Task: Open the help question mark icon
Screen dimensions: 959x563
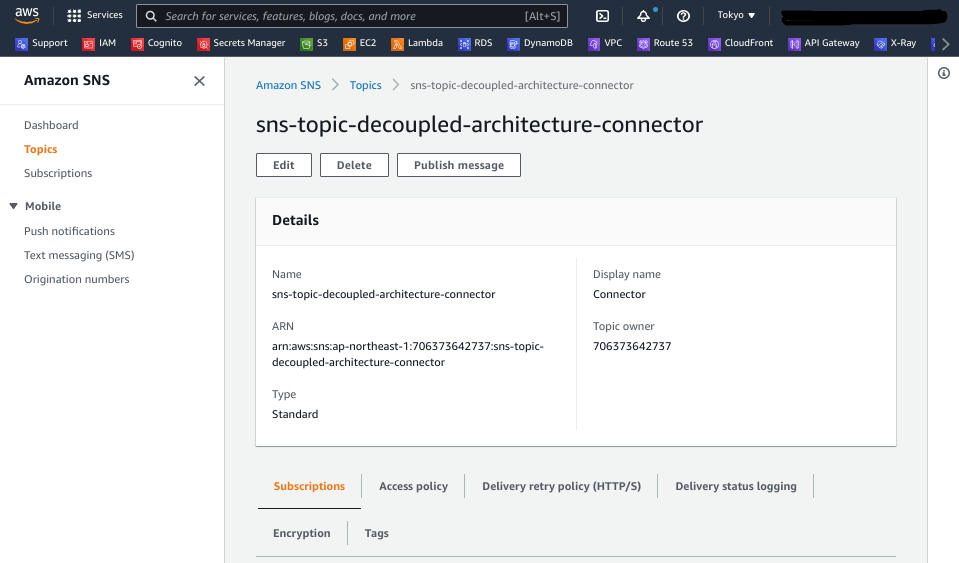Action: pyautogui.click(x=683, y=16)
